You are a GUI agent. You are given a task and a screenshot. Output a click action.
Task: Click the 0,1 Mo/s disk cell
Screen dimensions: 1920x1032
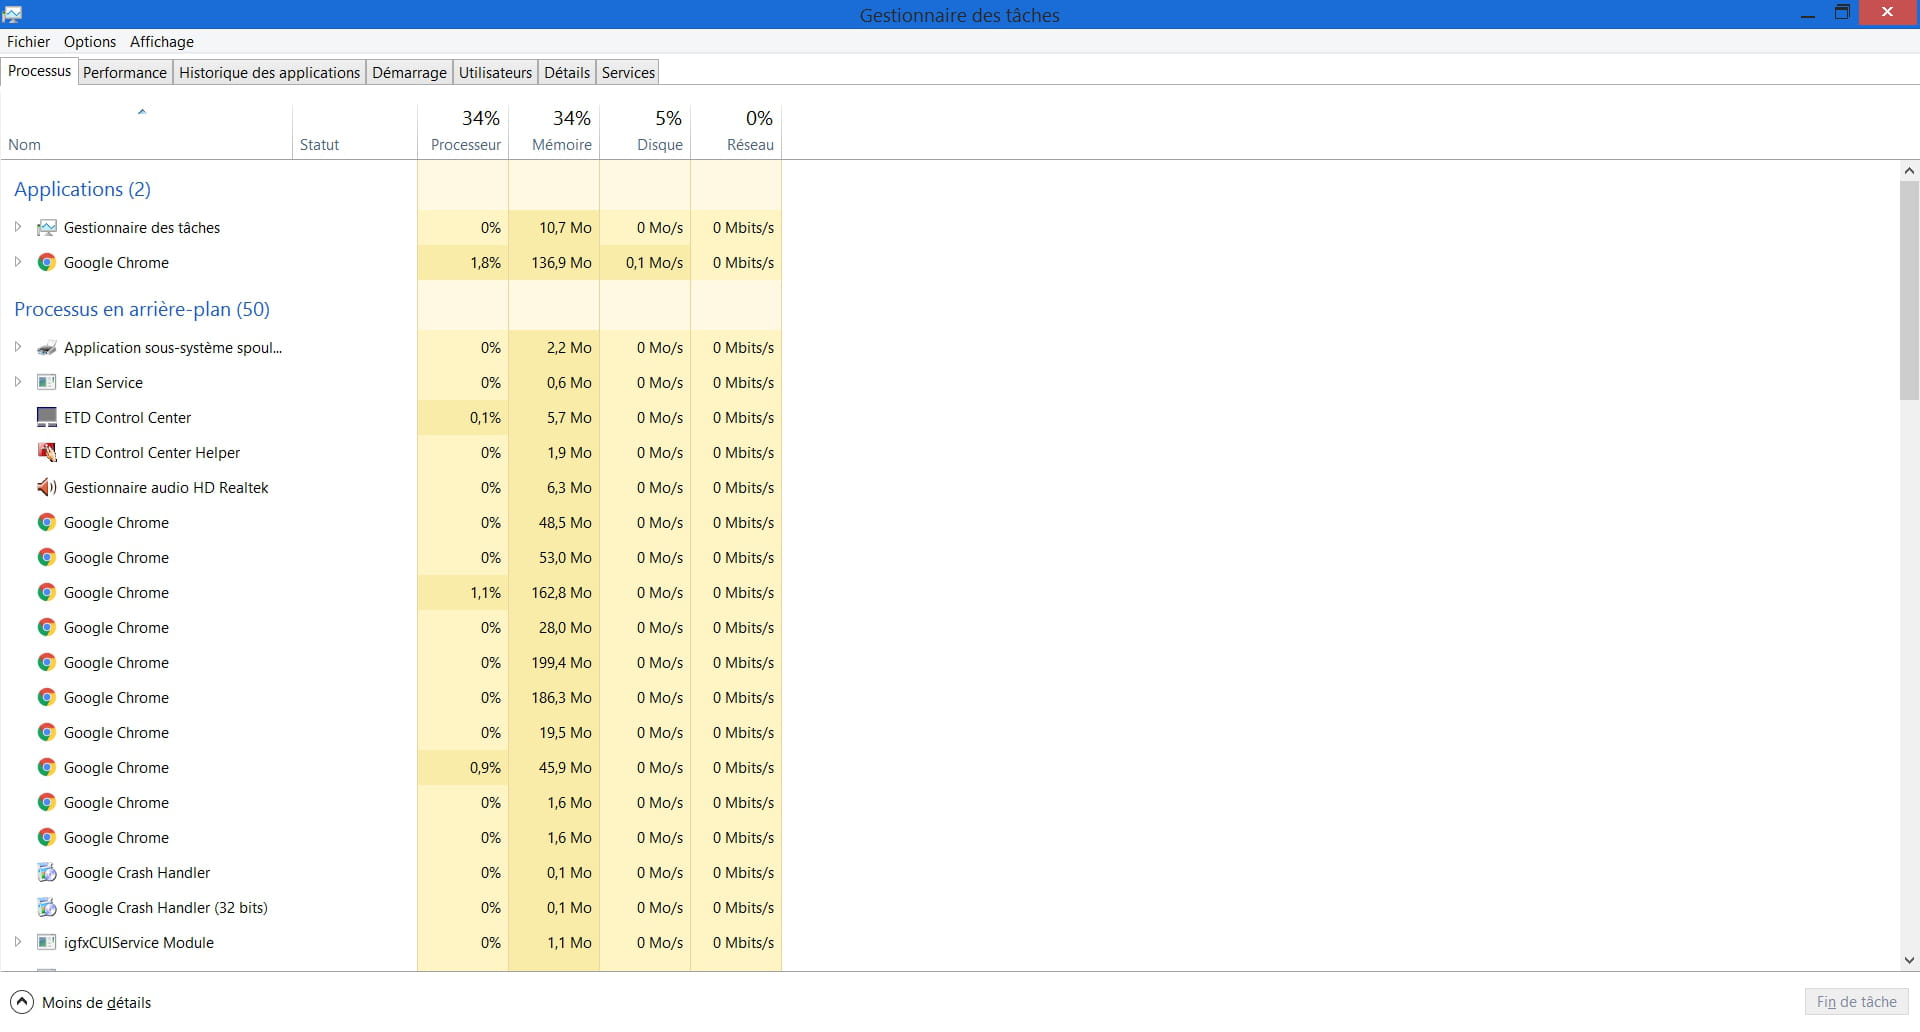[645, 263]
